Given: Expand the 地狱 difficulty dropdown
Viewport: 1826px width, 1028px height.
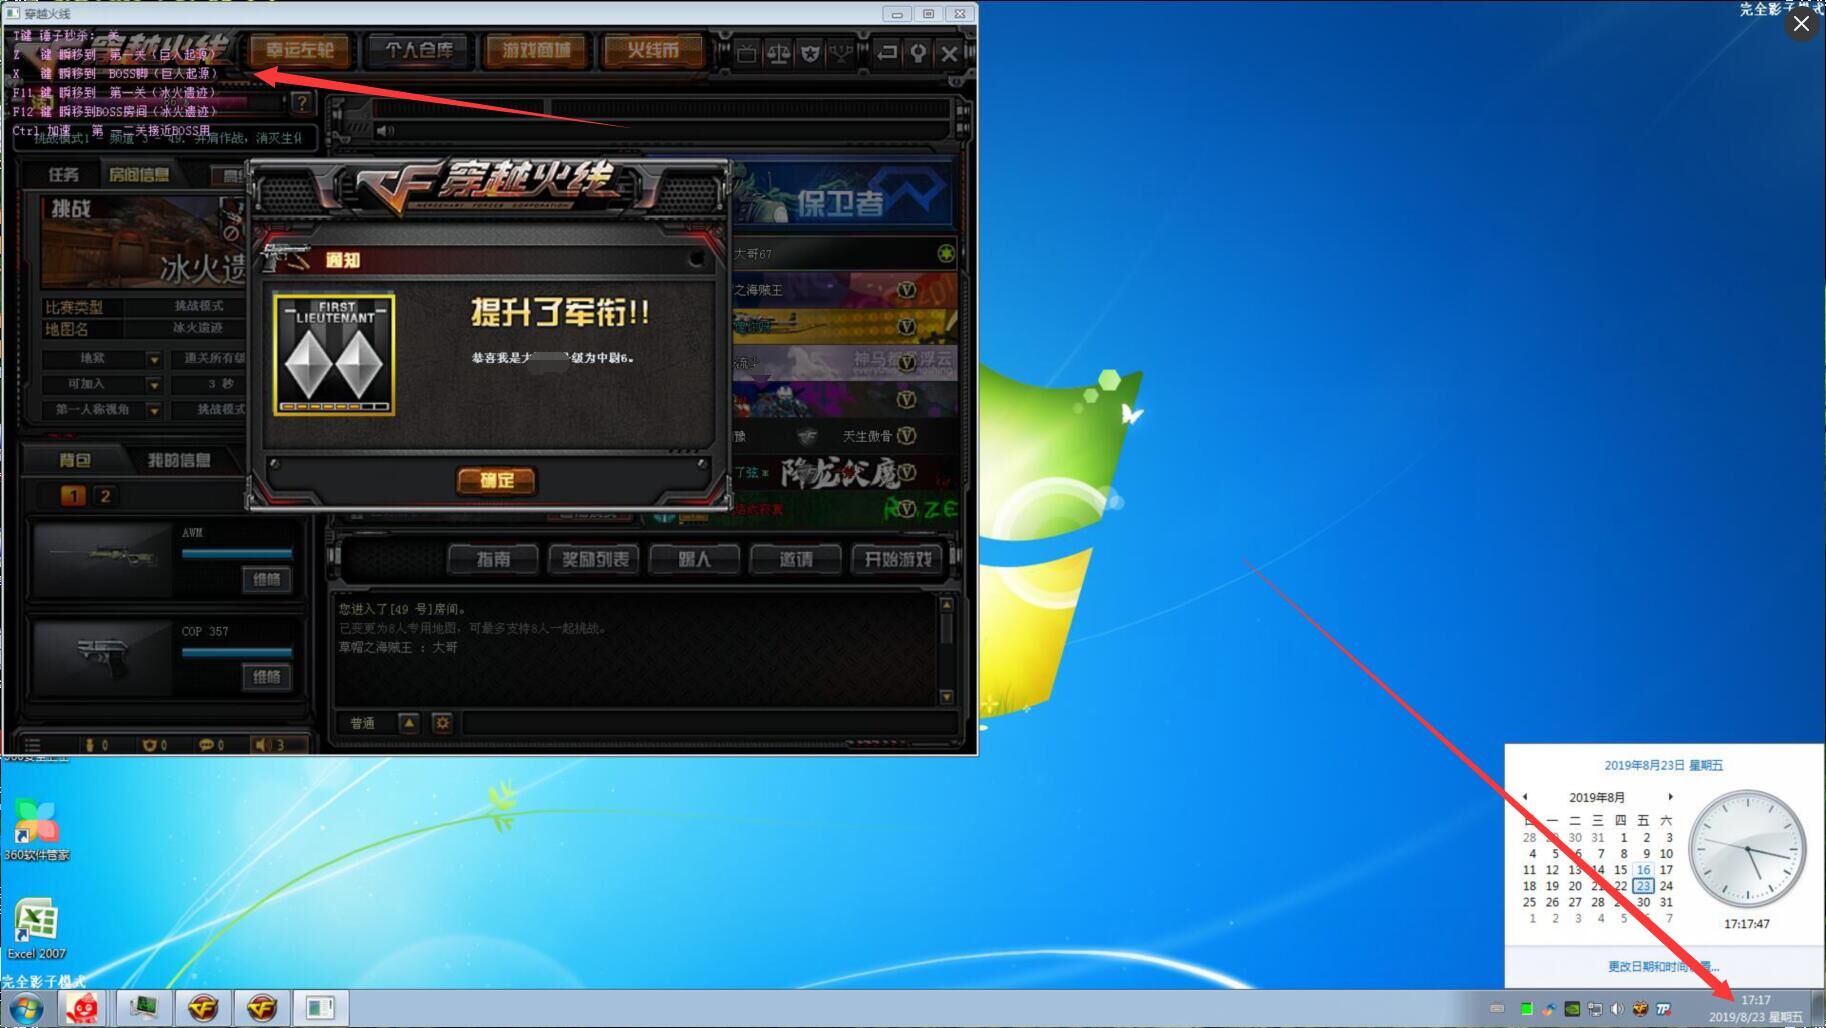Looking at the screenshot, I should (x=154, y=359).
